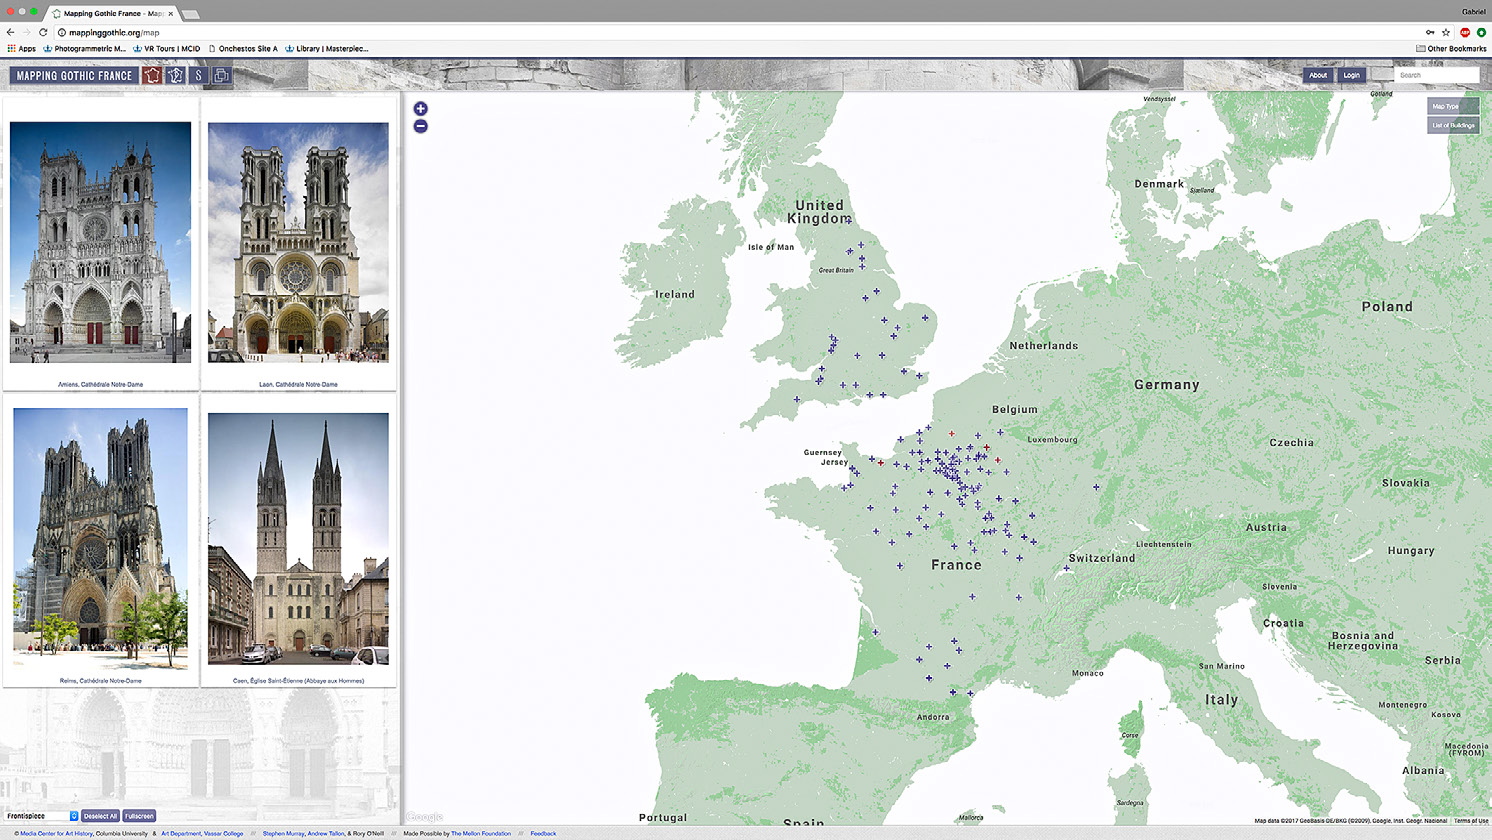Open the Photogrammetric M... bookmark
The width and height of the screenshot is (1492, 840).
(85, 48)
